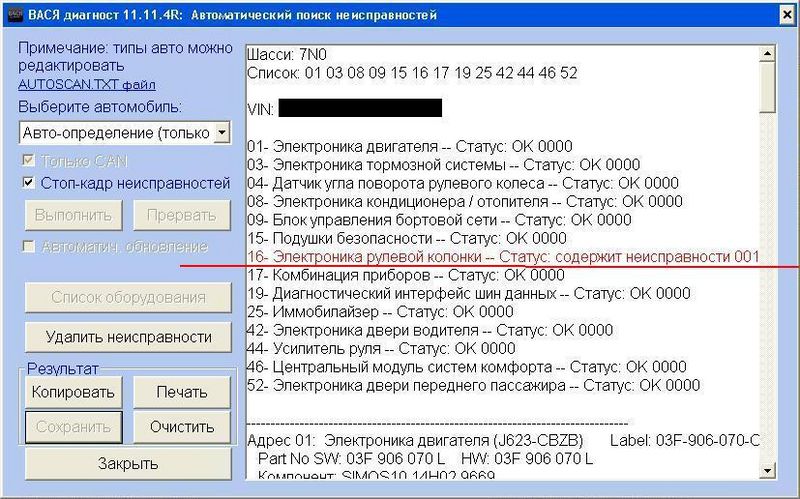Viewport: 800px width, 499px height.
Task: Click 'Адрес 01: Электроника двигателя (J623-CBZB)' line
Action: pos(415,440)
